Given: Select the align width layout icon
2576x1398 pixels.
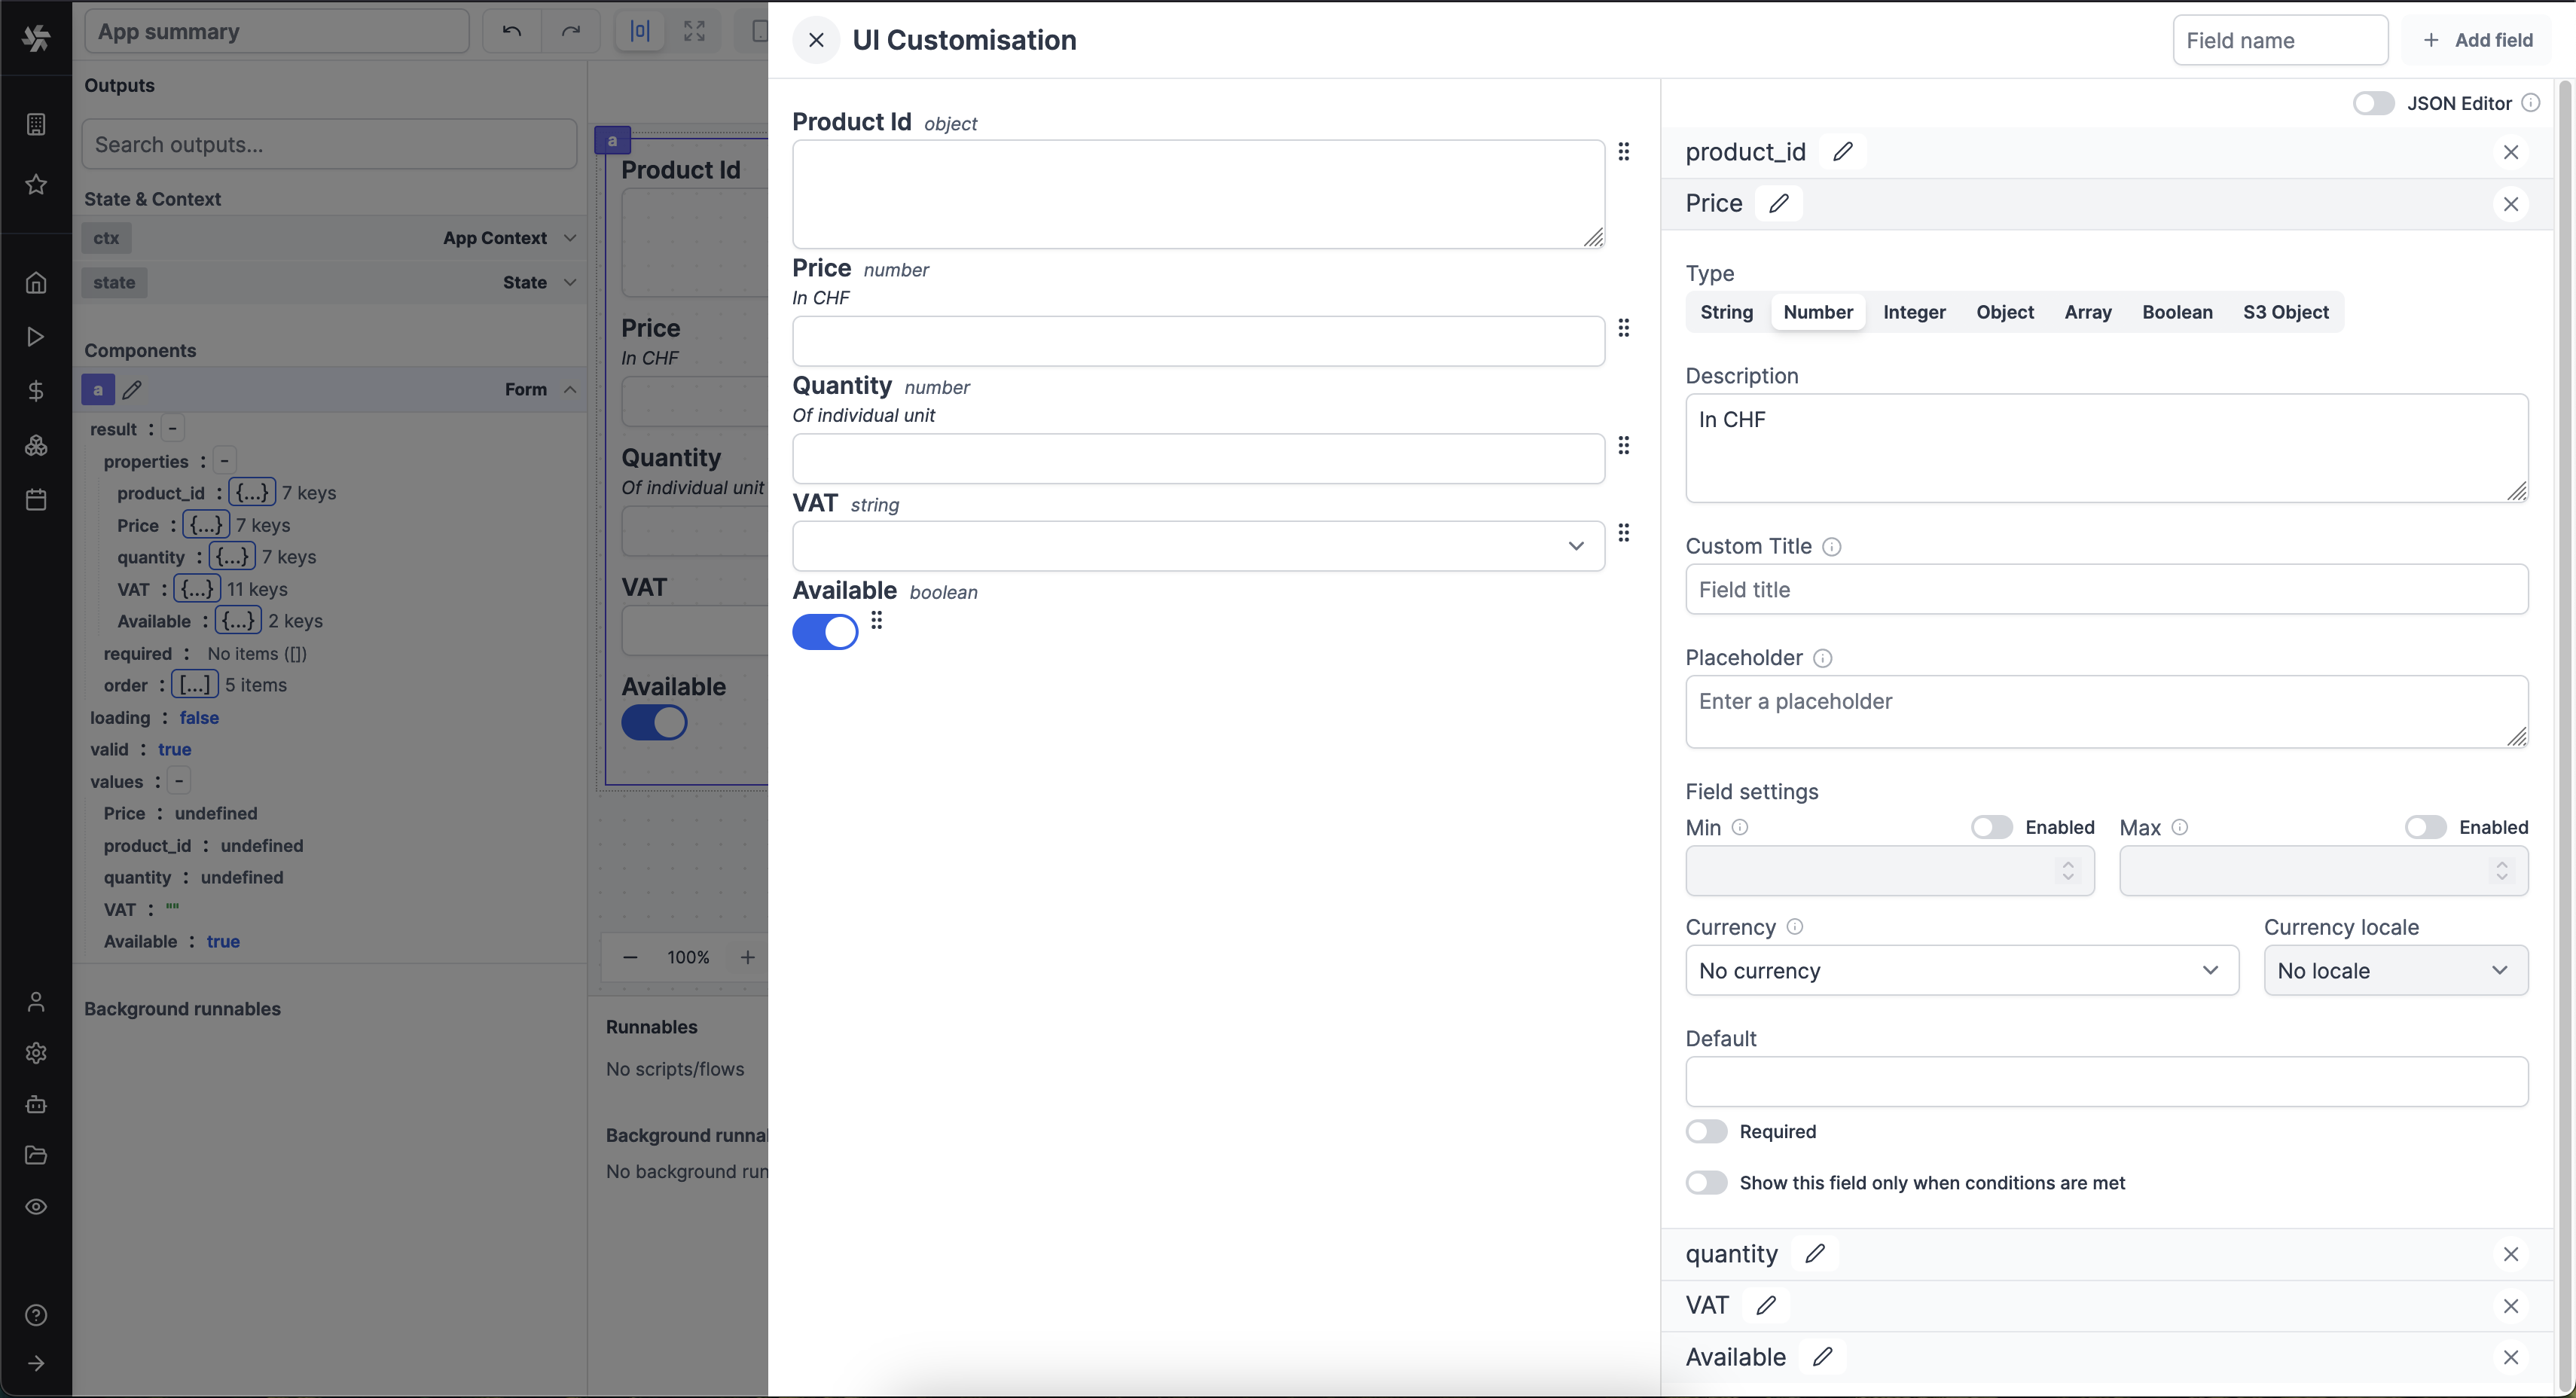Looking at the screenshot, I should point(640,31).
